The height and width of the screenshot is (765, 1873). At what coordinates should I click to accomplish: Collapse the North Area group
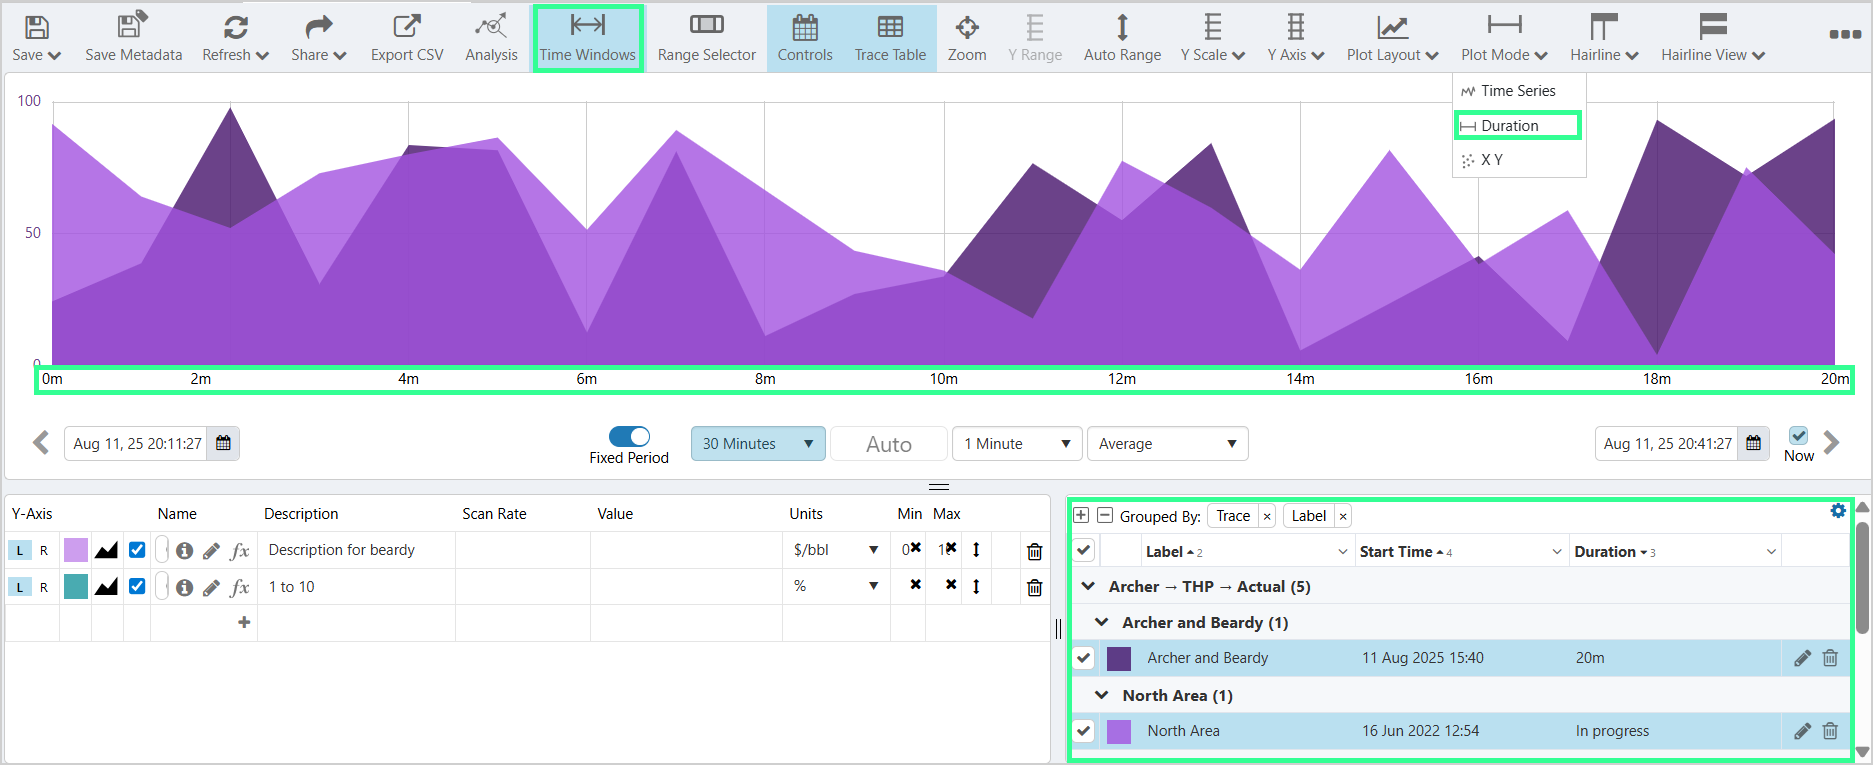click(x=1102, y=695)
